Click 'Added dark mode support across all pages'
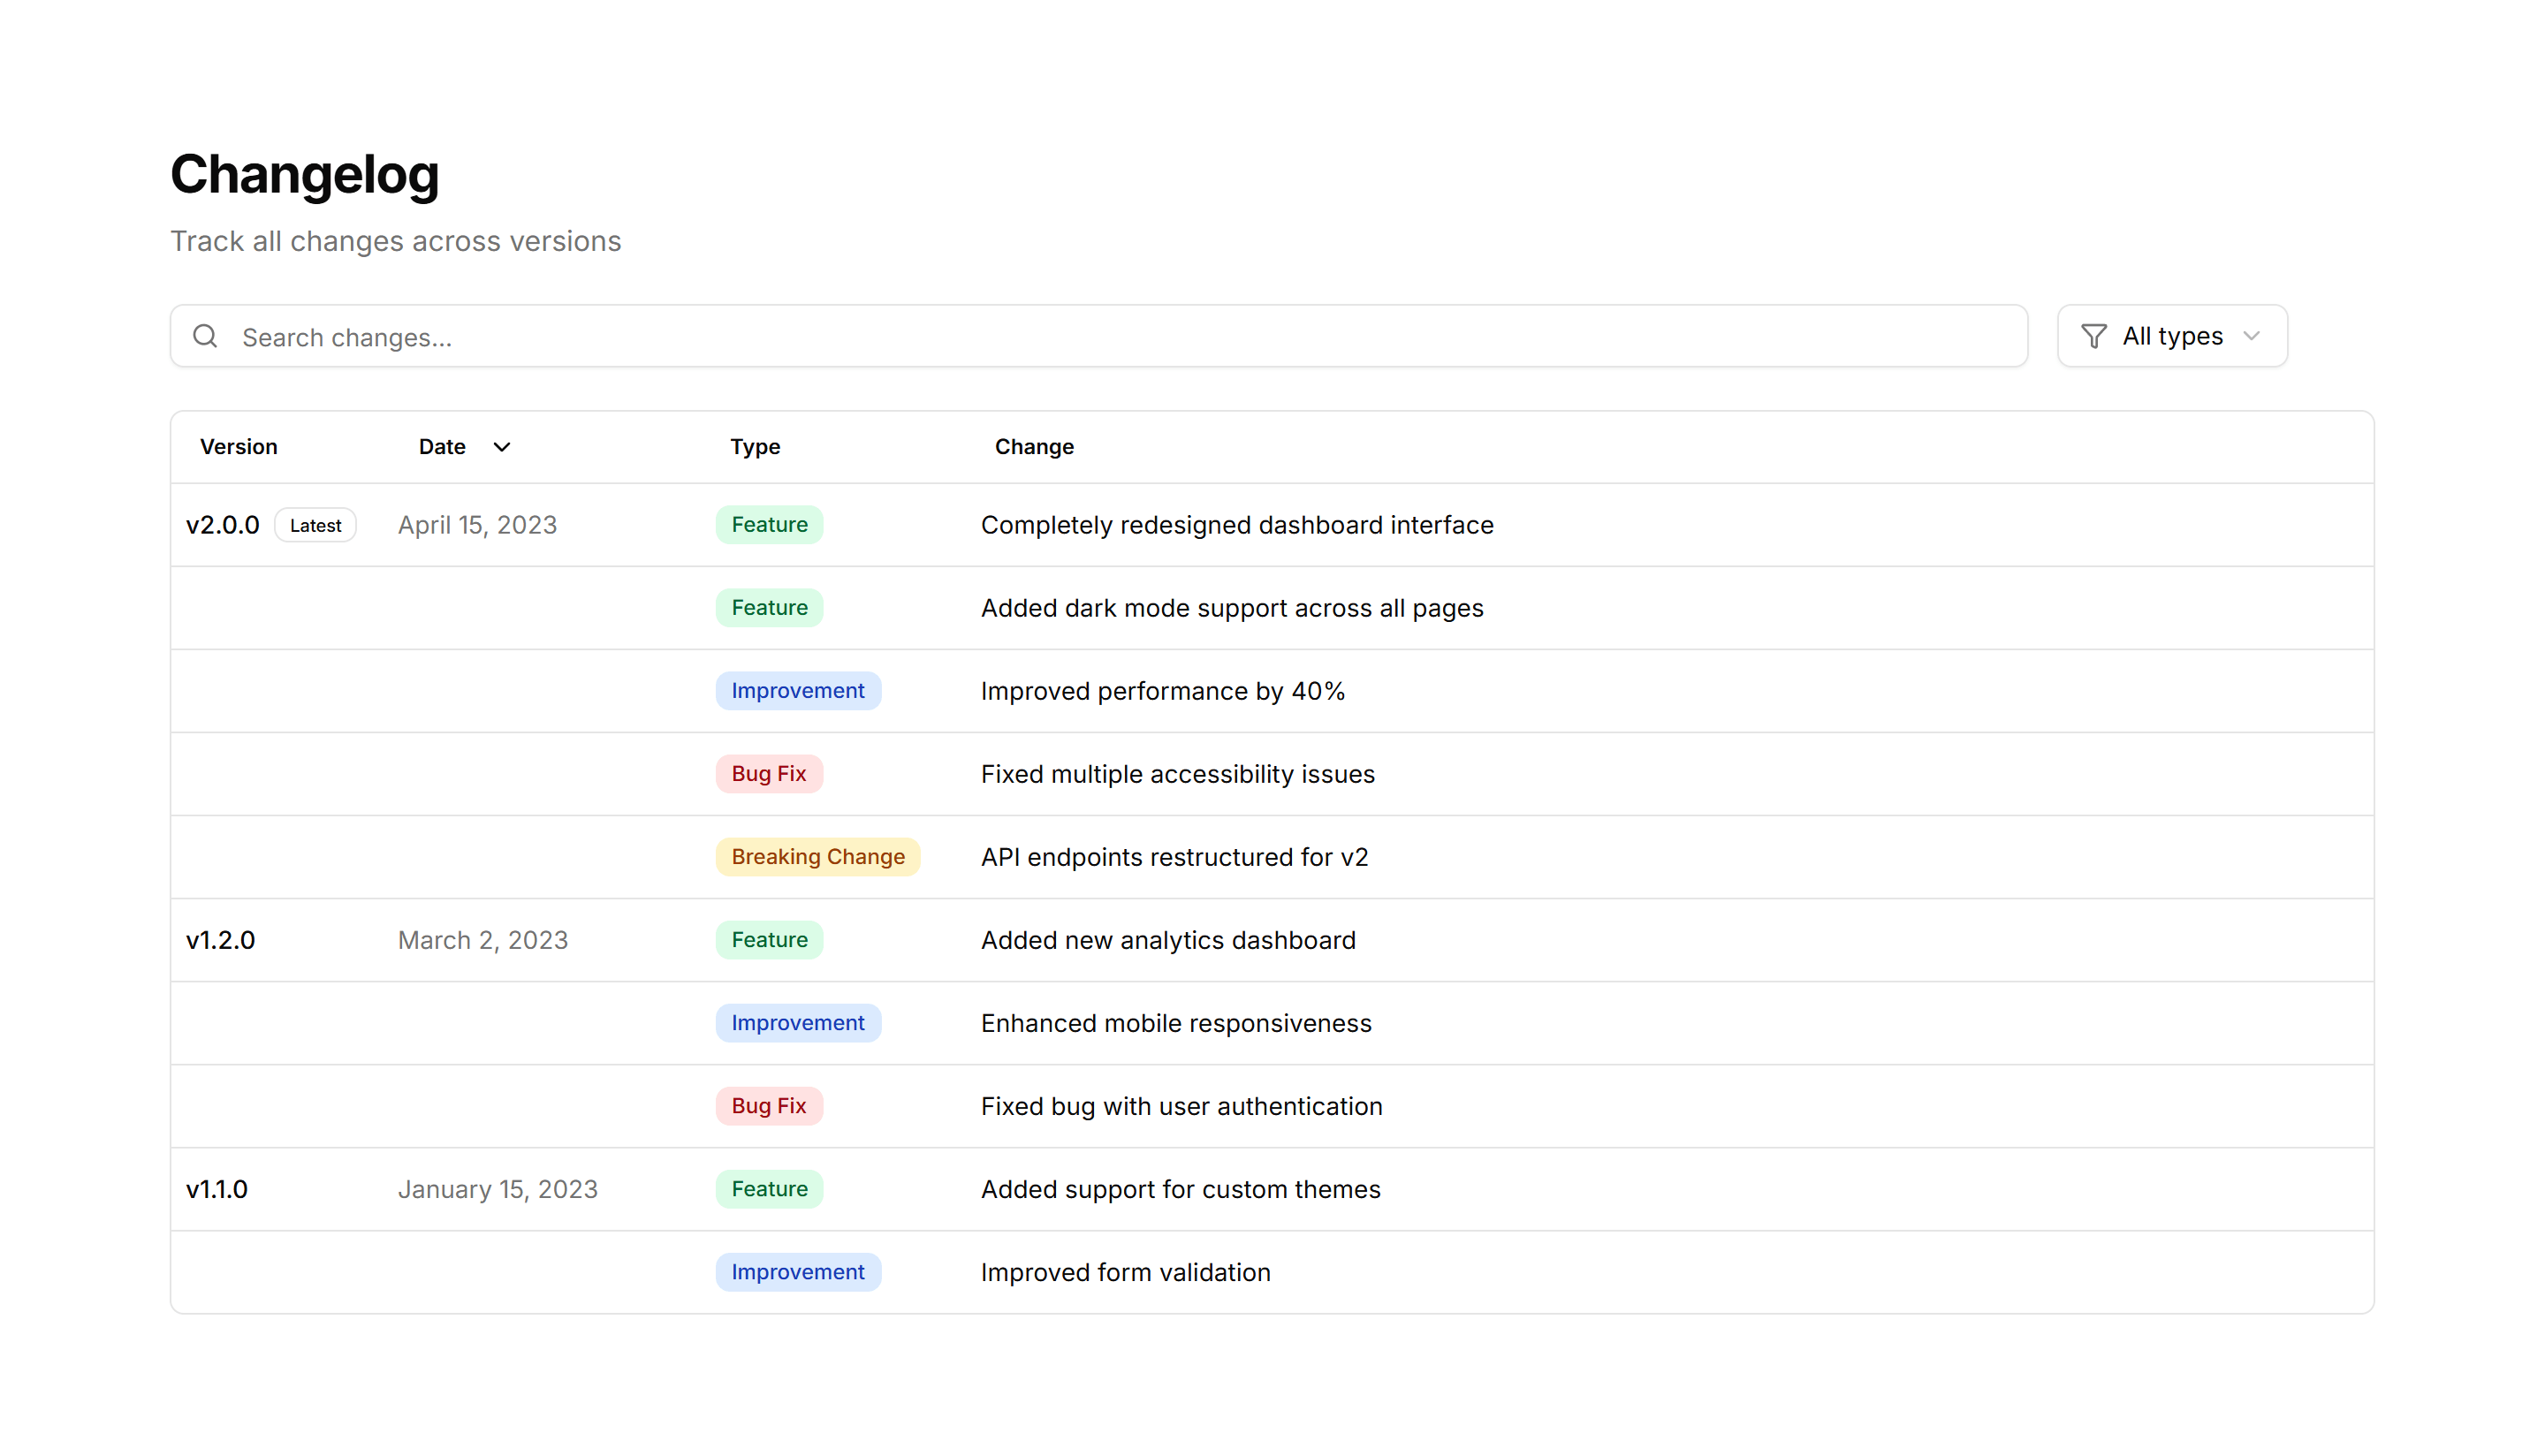 1232,608
